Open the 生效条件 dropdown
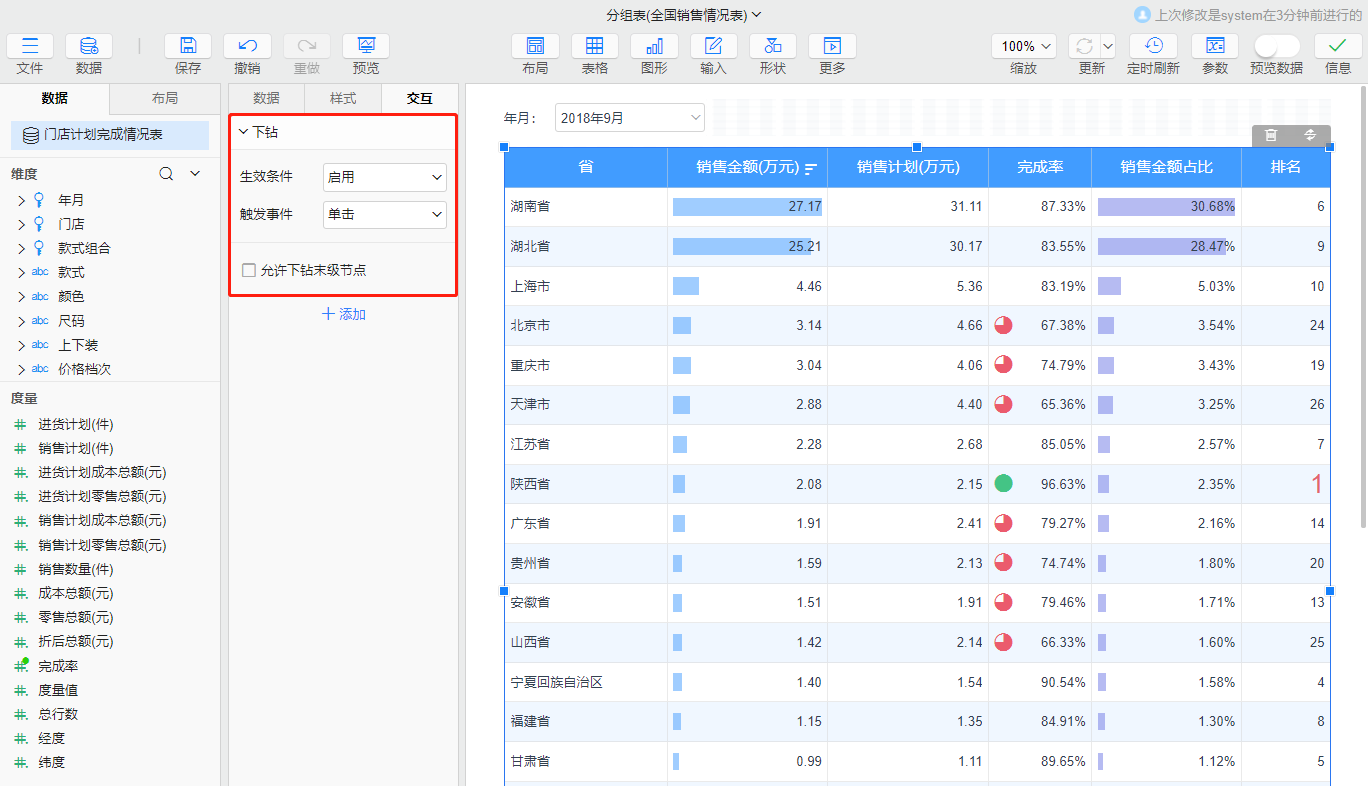This screenshot has width=1368, height=786. 384,177
